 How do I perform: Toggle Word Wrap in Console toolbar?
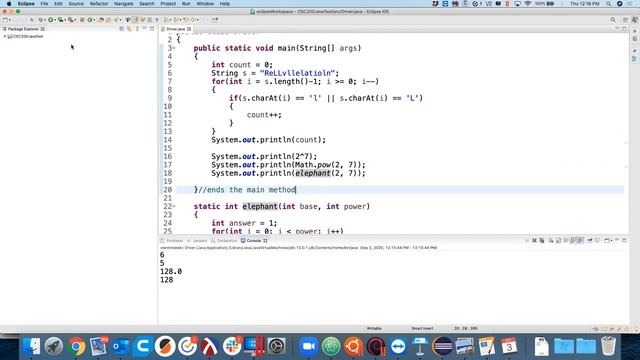(566, 241)
